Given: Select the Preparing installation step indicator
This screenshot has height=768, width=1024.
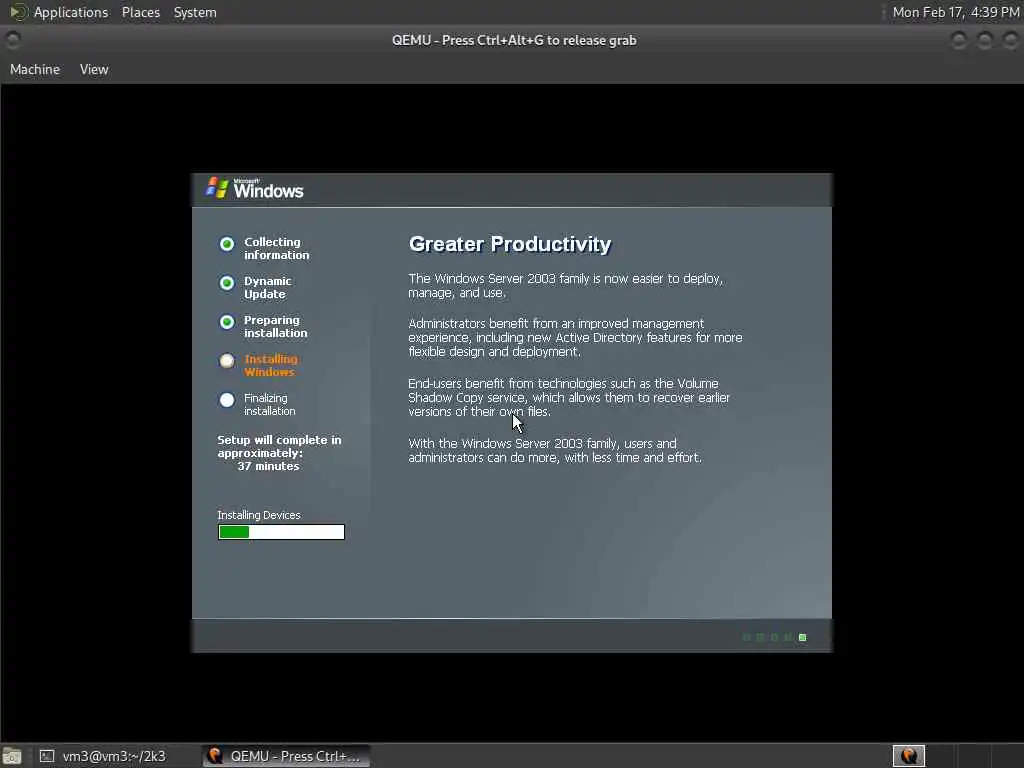Looking at the screenshot, I should click(227, 322).
